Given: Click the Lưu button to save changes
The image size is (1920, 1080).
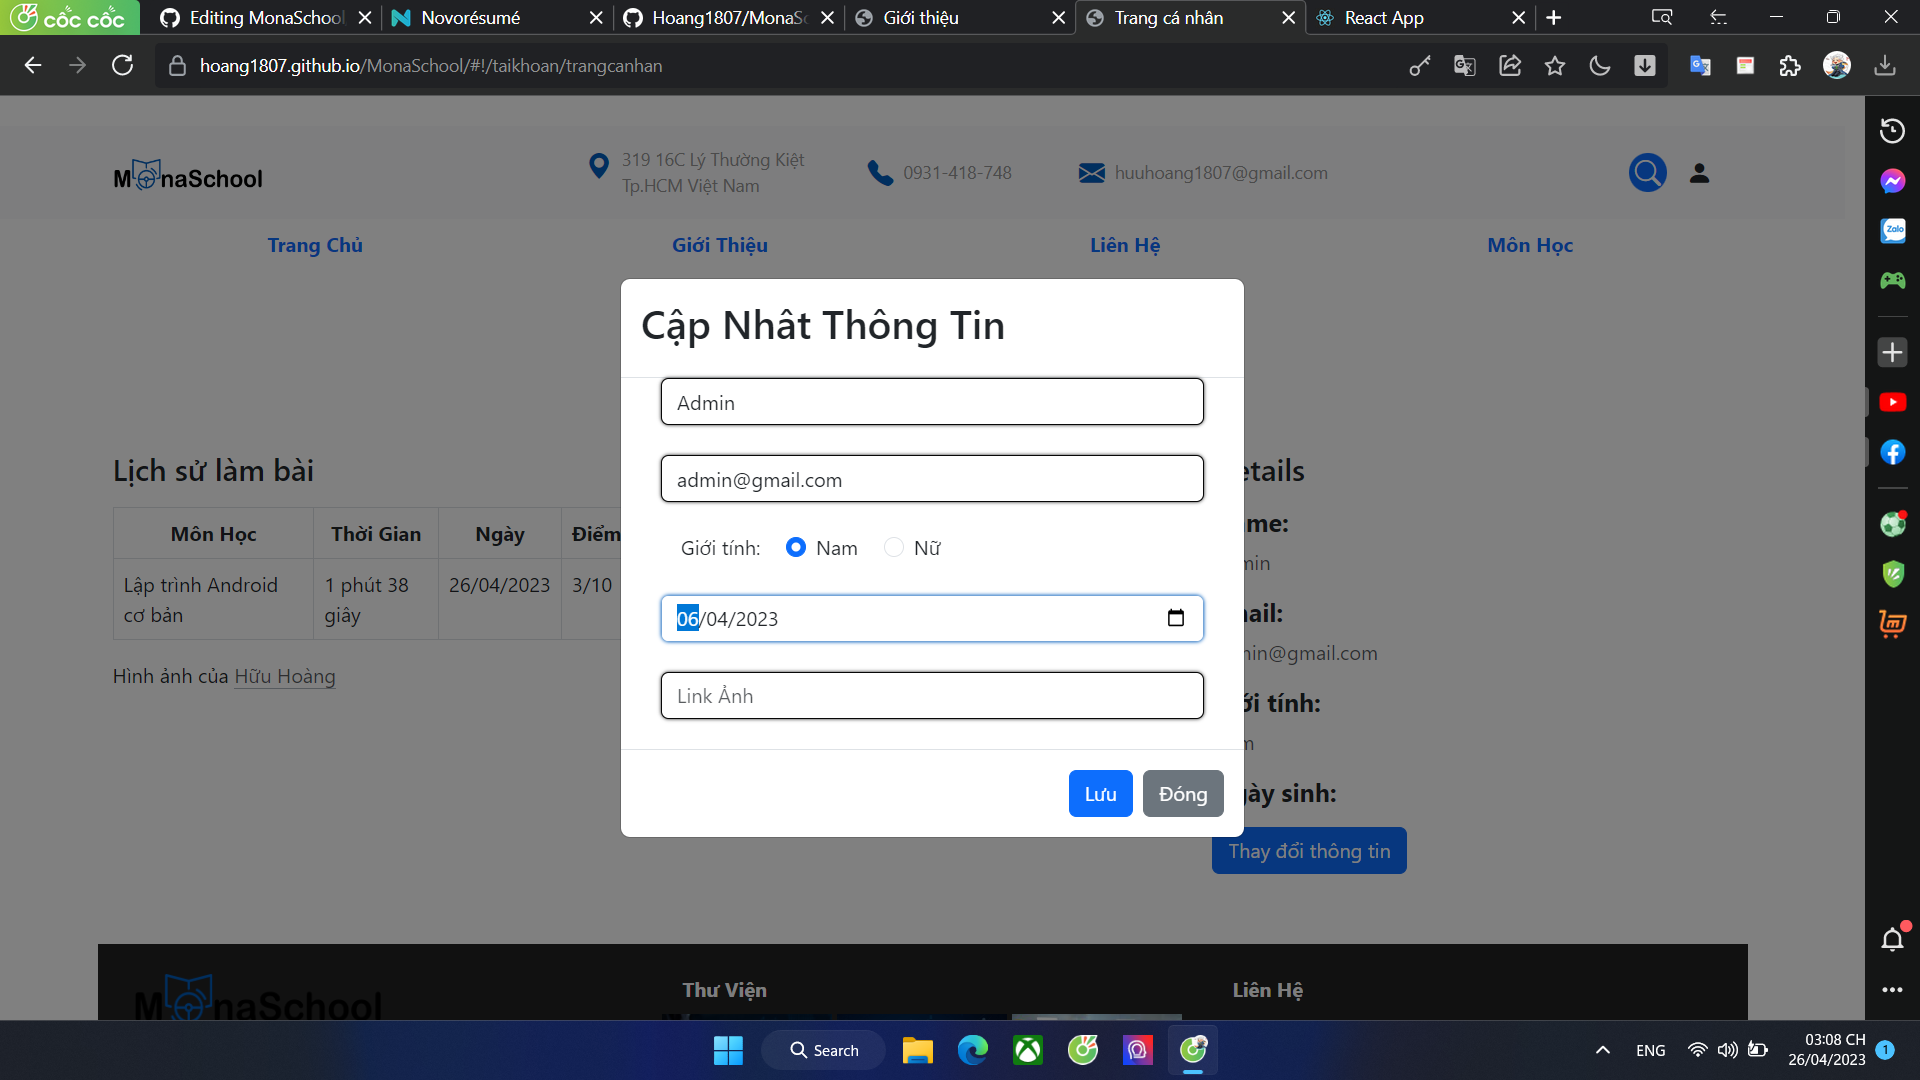Looking at the screenshot, I should tap(1100, 793).
